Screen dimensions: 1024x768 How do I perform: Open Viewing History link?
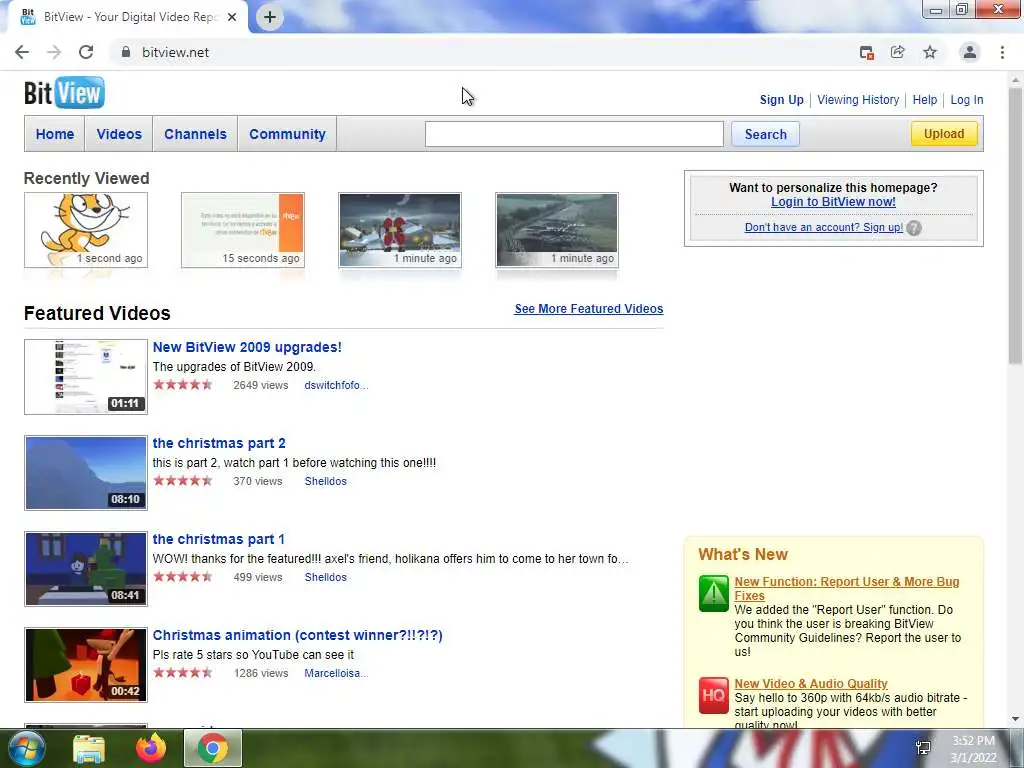[858, 100]
